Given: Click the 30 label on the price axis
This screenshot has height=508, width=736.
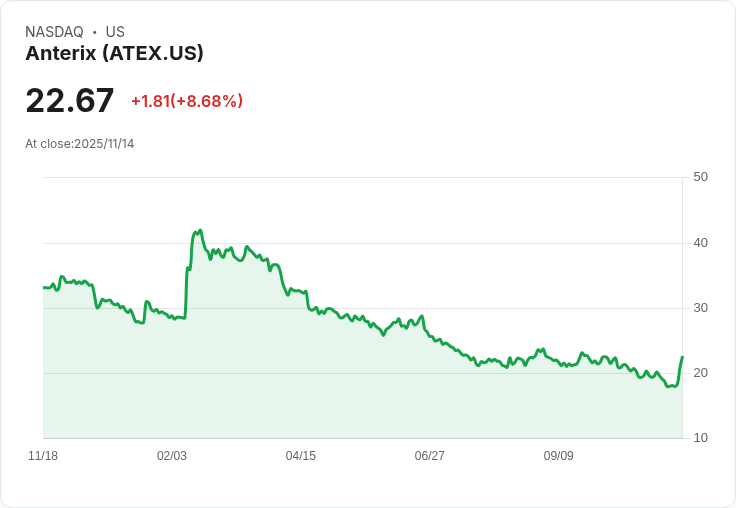Looking at the screenshot, I should point(700,308).
